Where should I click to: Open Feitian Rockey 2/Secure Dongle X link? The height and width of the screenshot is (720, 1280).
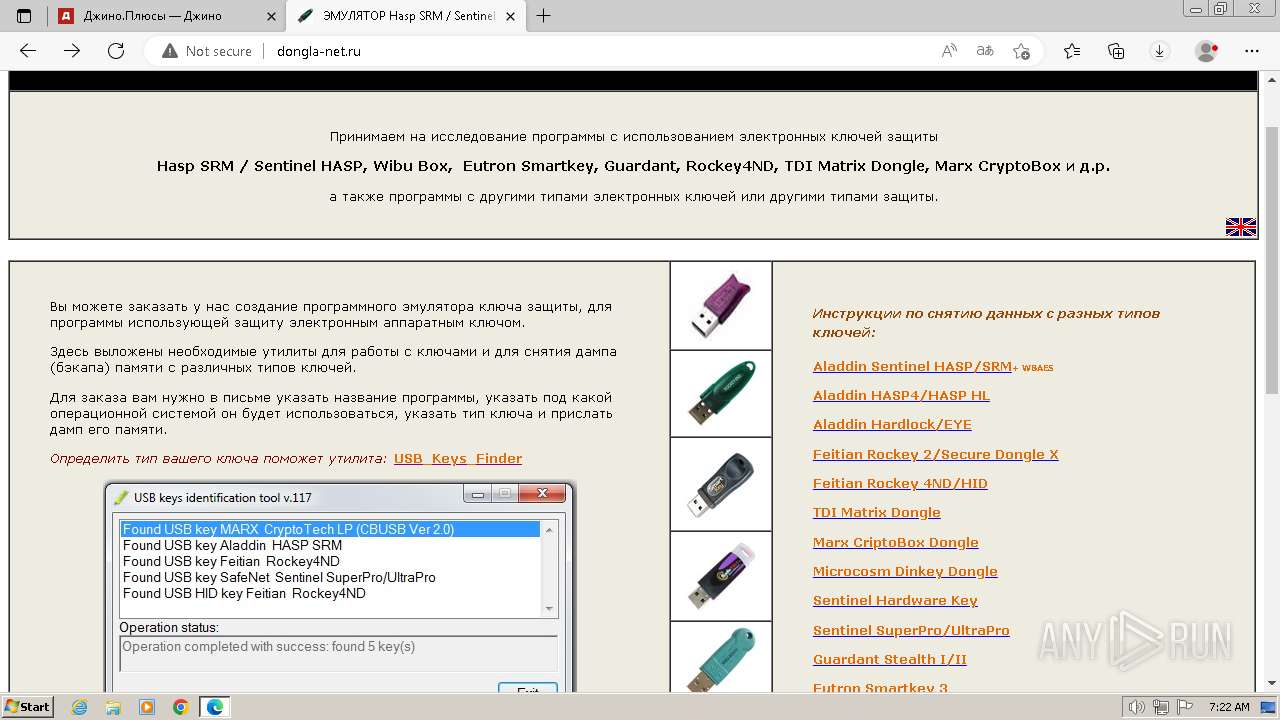(935, 454)
